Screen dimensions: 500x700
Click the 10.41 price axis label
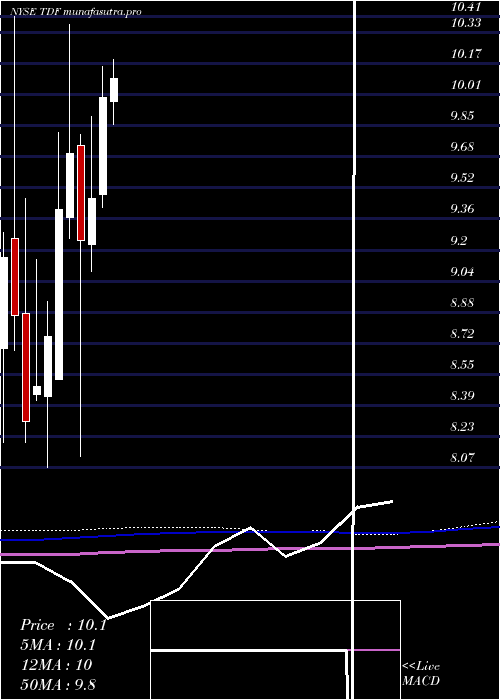coord(466,7)
